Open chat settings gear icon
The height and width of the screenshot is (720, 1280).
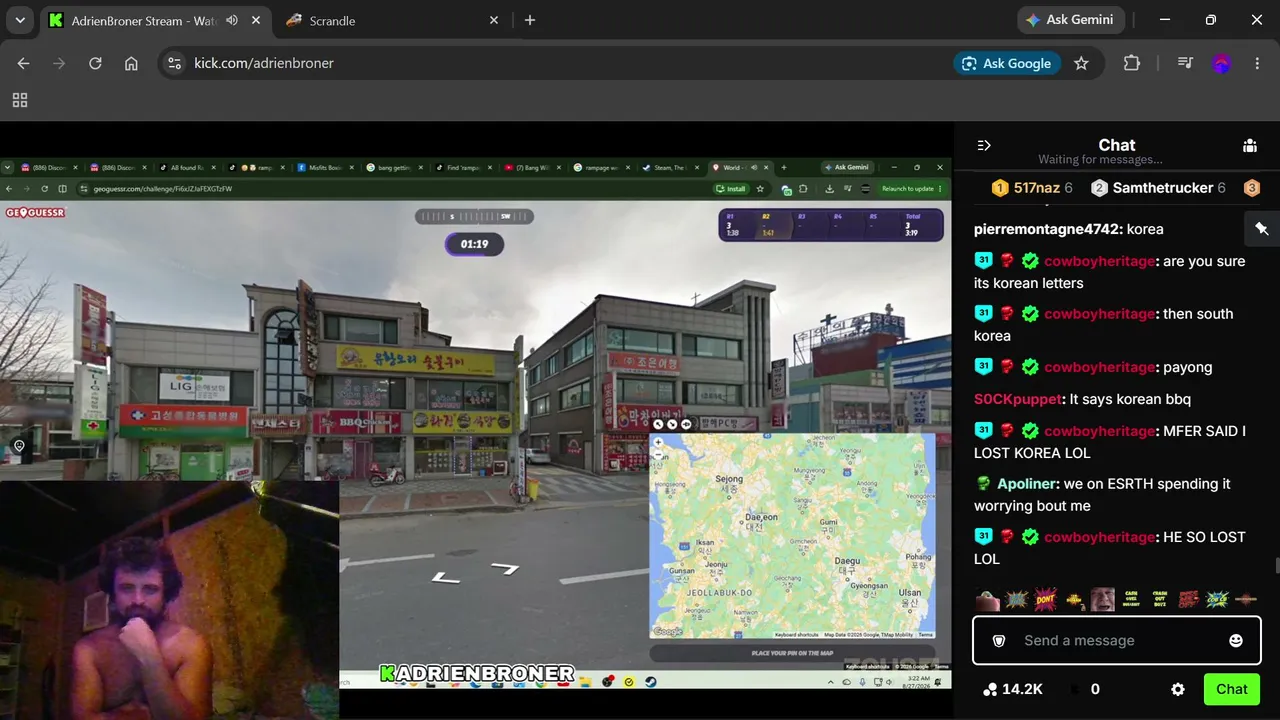[x=1178, y=689]
